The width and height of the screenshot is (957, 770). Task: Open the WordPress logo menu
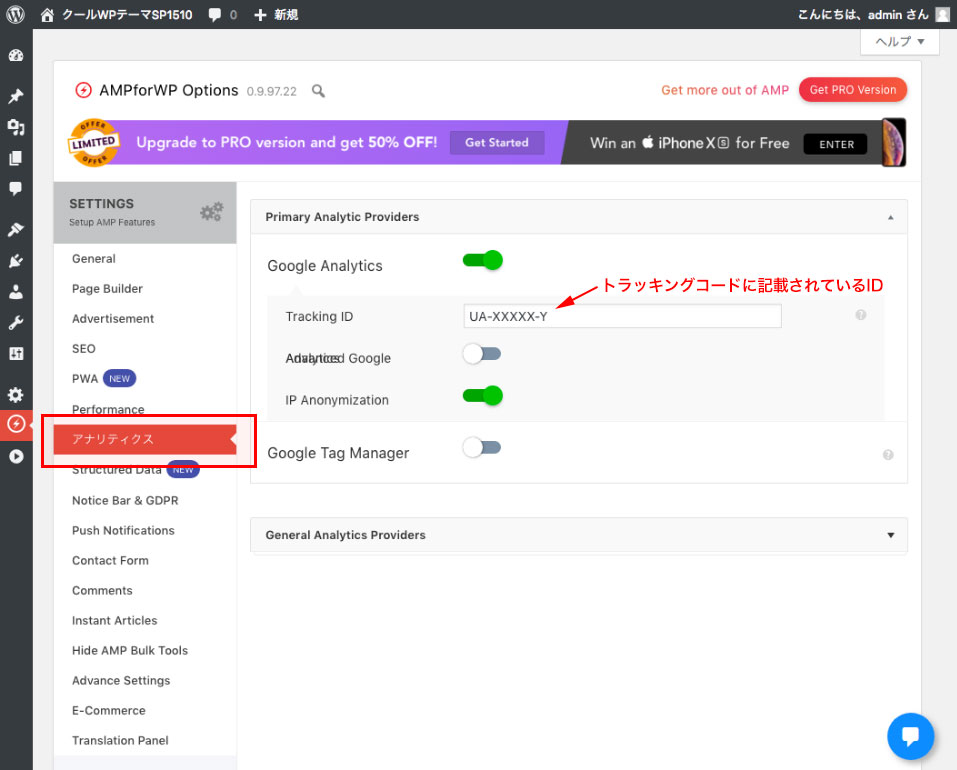15,15
